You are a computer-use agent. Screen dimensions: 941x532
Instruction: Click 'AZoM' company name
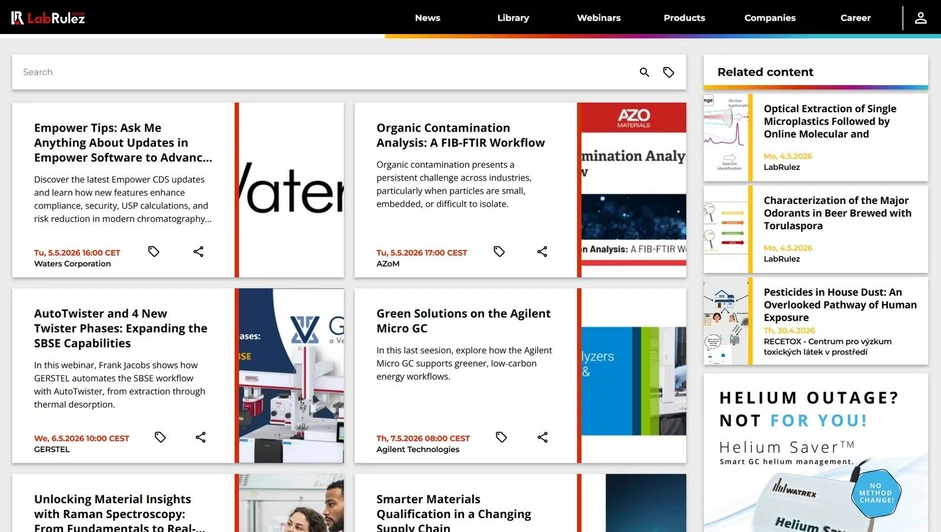pyautogui.click(x=388, y=264)
